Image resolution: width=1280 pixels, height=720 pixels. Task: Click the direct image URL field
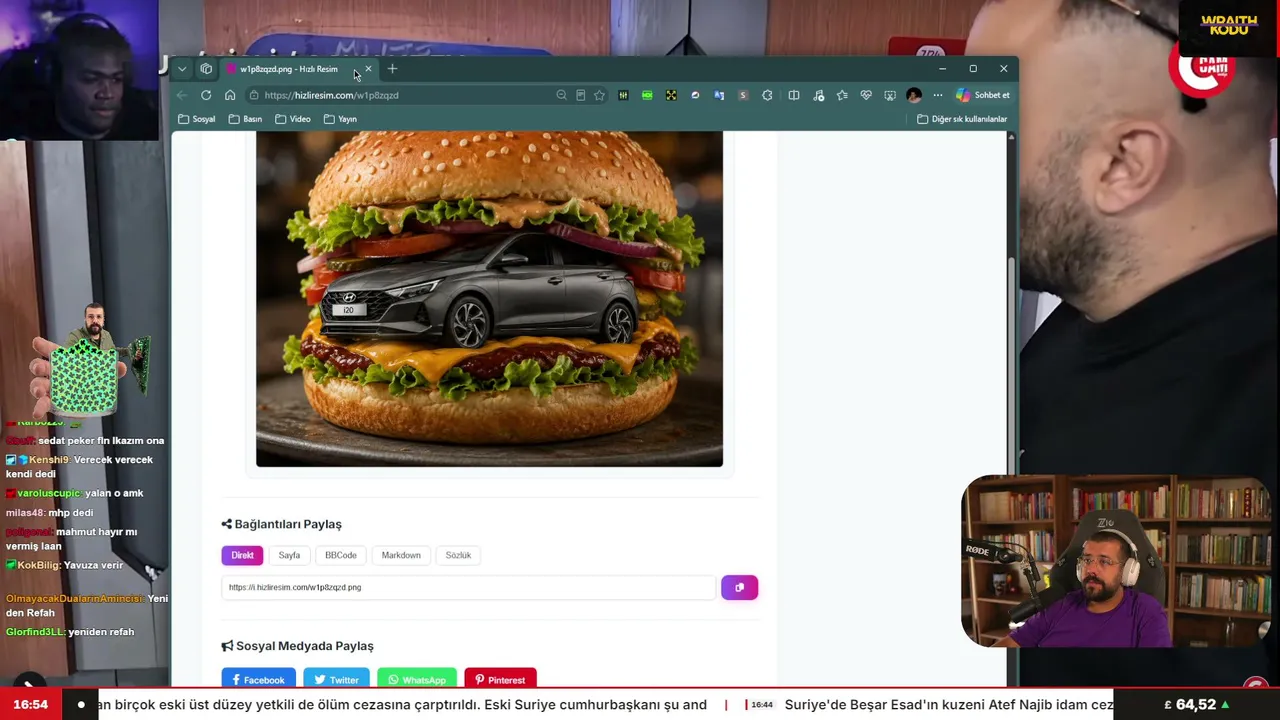point(468,587)
